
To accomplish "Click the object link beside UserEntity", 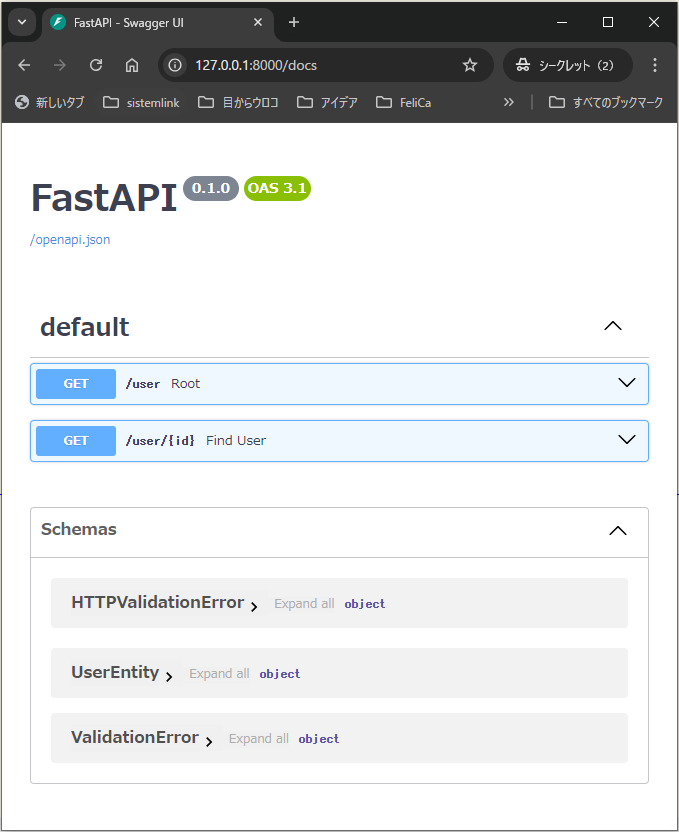I will coord(279,674).
